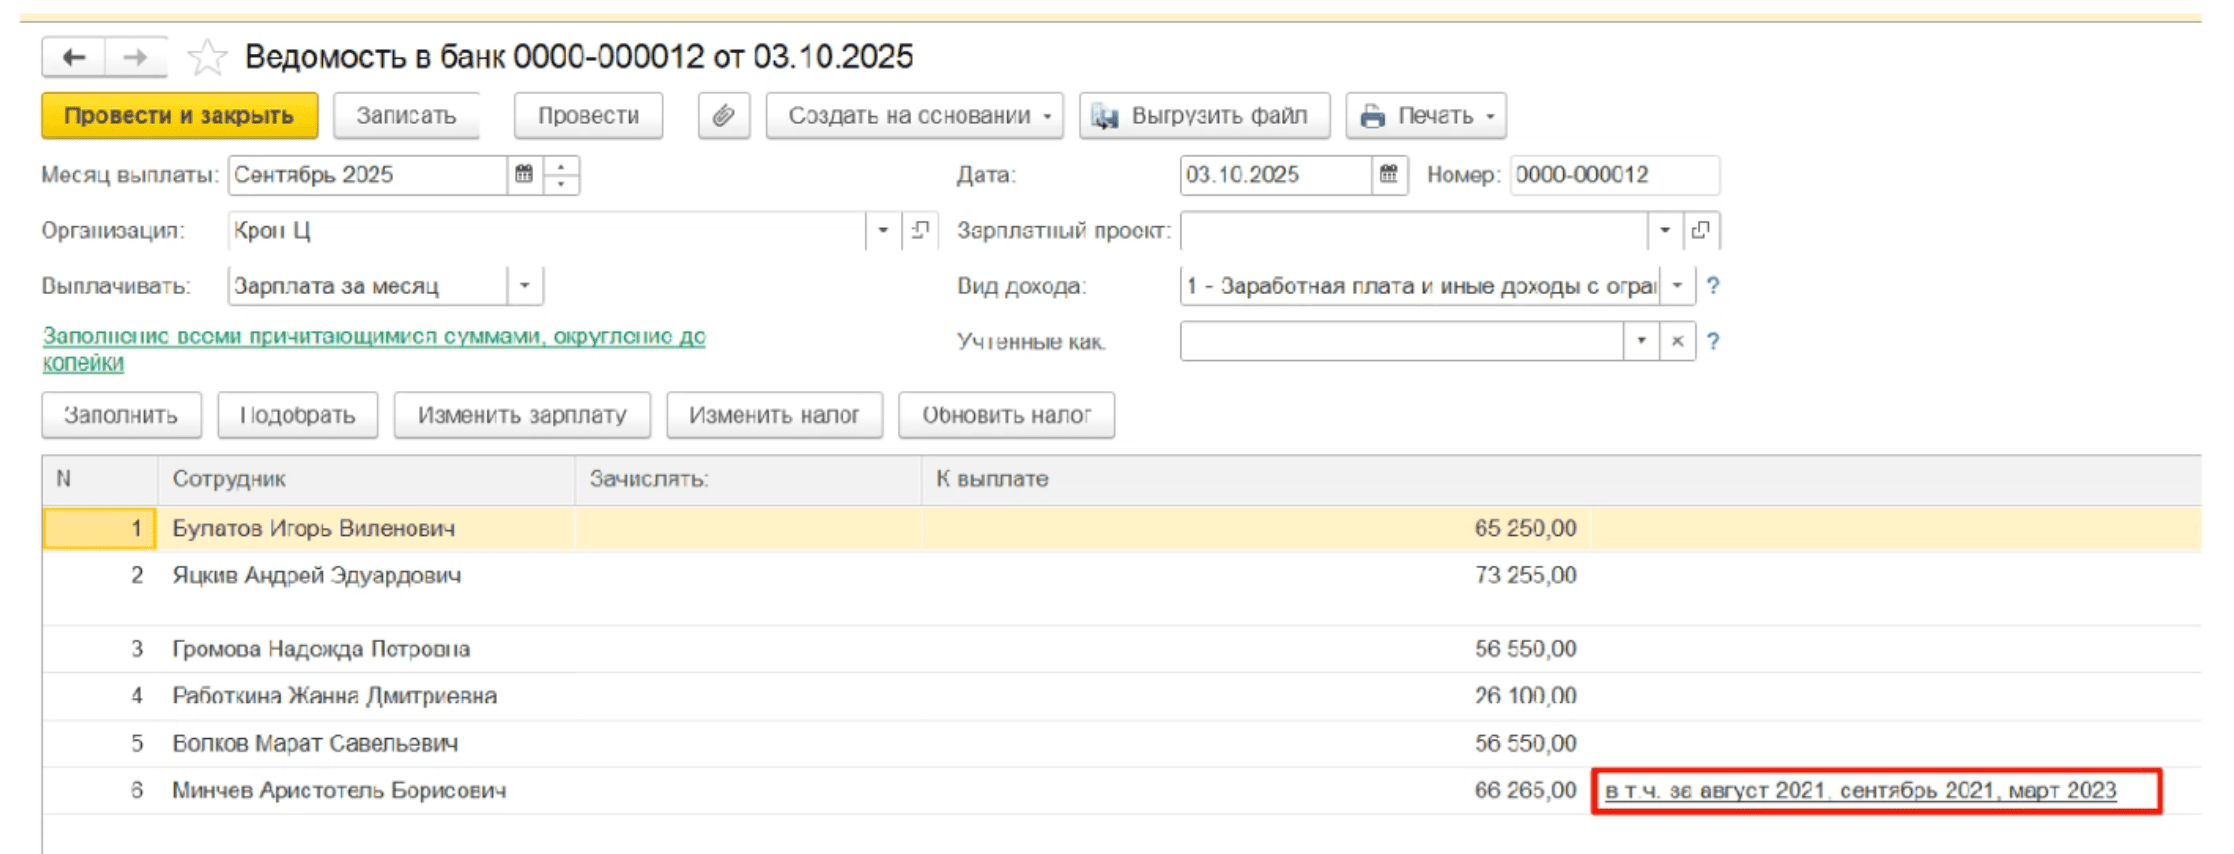Image resolution: width=2234 pixels, height=854 pixels.
Task: Click help question mark beside Вид дохода
Action: coord(1713,286)
